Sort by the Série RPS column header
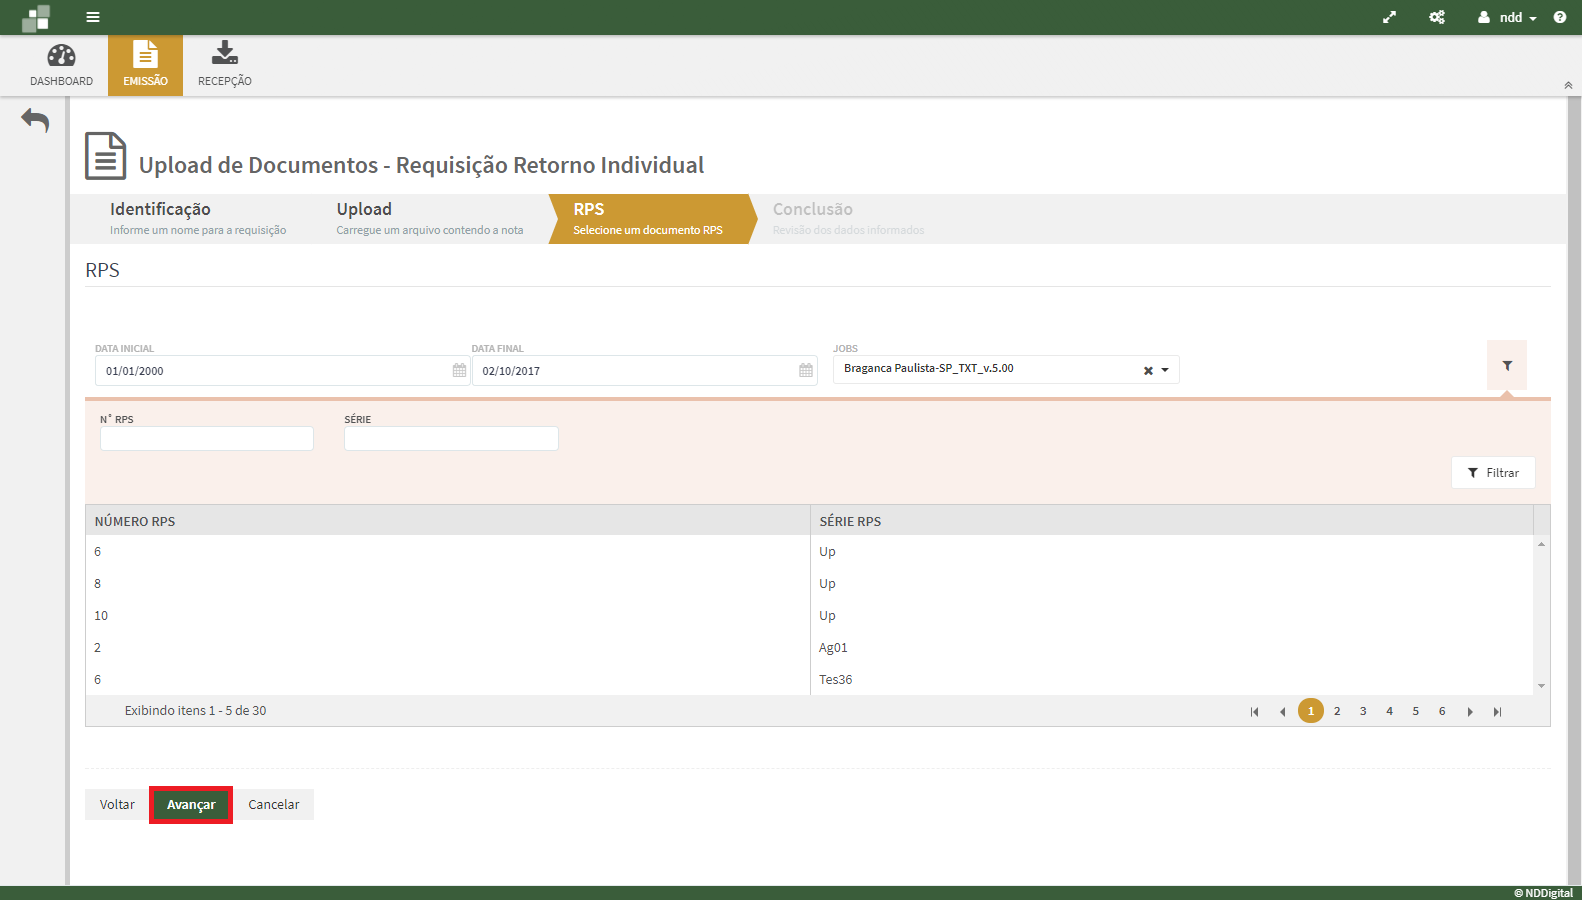 pyautogui.click(x=1172, y=521)
